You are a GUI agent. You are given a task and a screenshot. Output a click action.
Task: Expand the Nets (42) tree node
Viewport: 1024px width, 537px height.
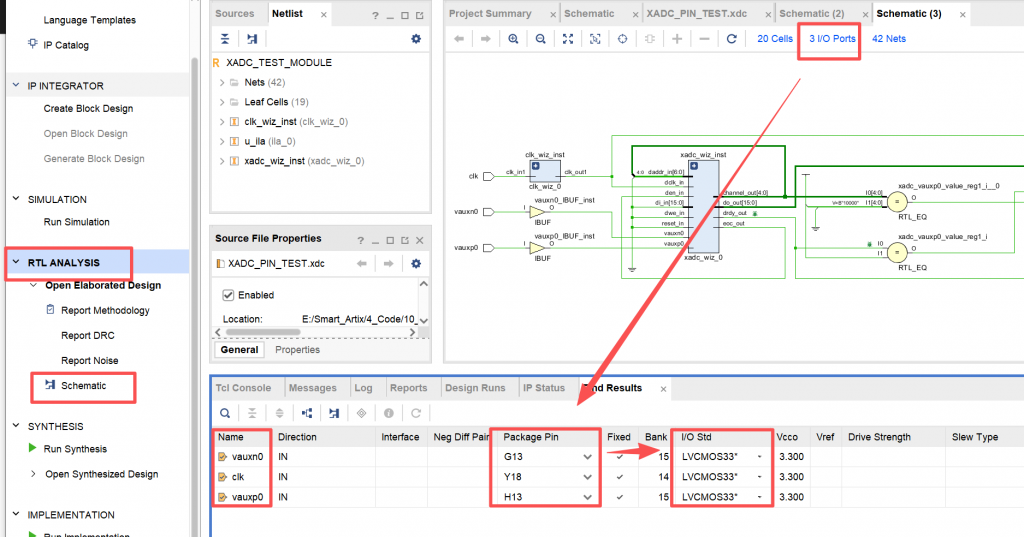tap(222, 82)
